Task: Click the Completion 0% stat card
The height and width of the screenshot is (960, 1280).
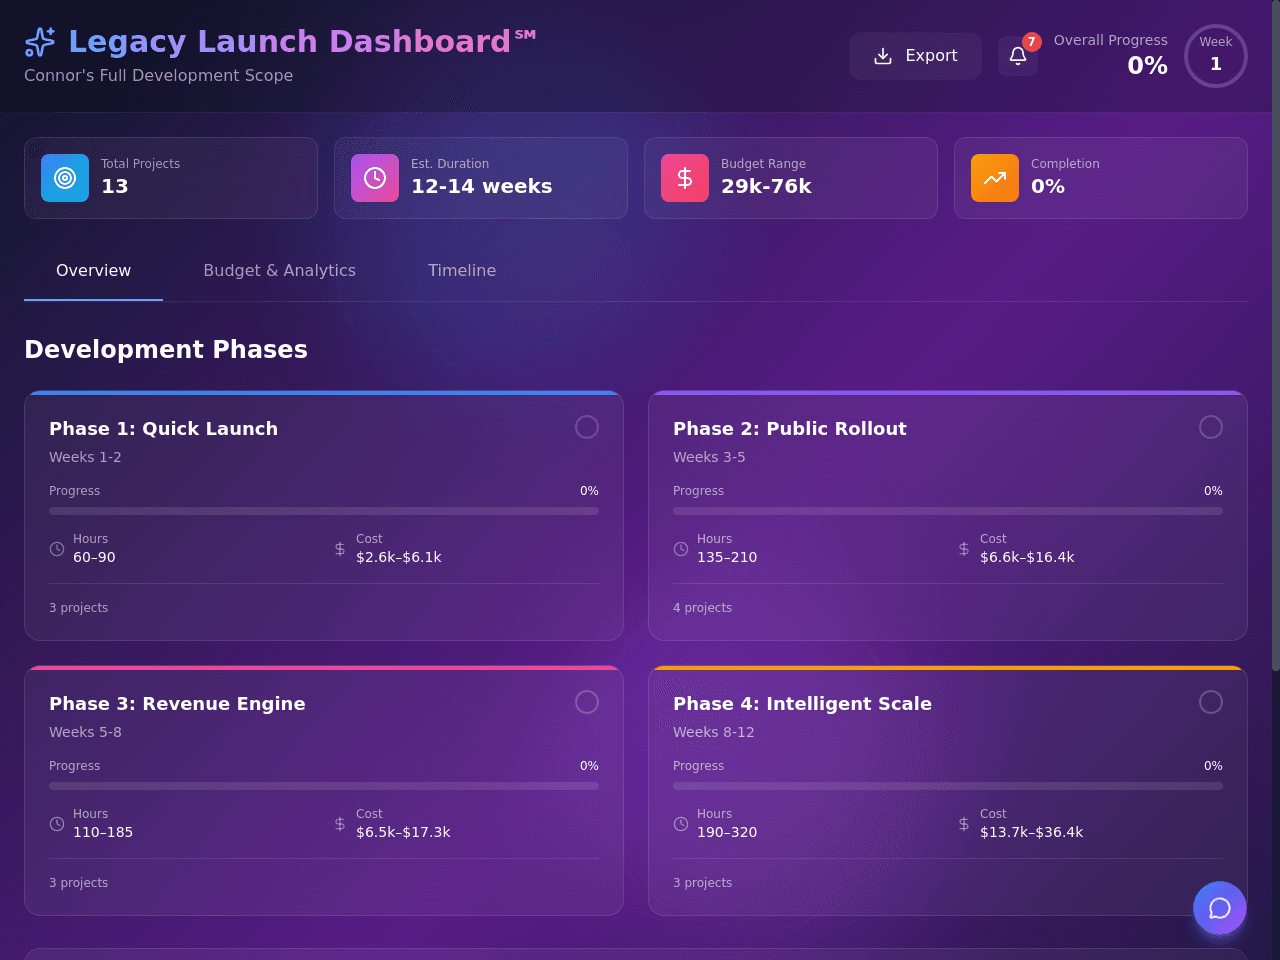Action: (1101, 178)
